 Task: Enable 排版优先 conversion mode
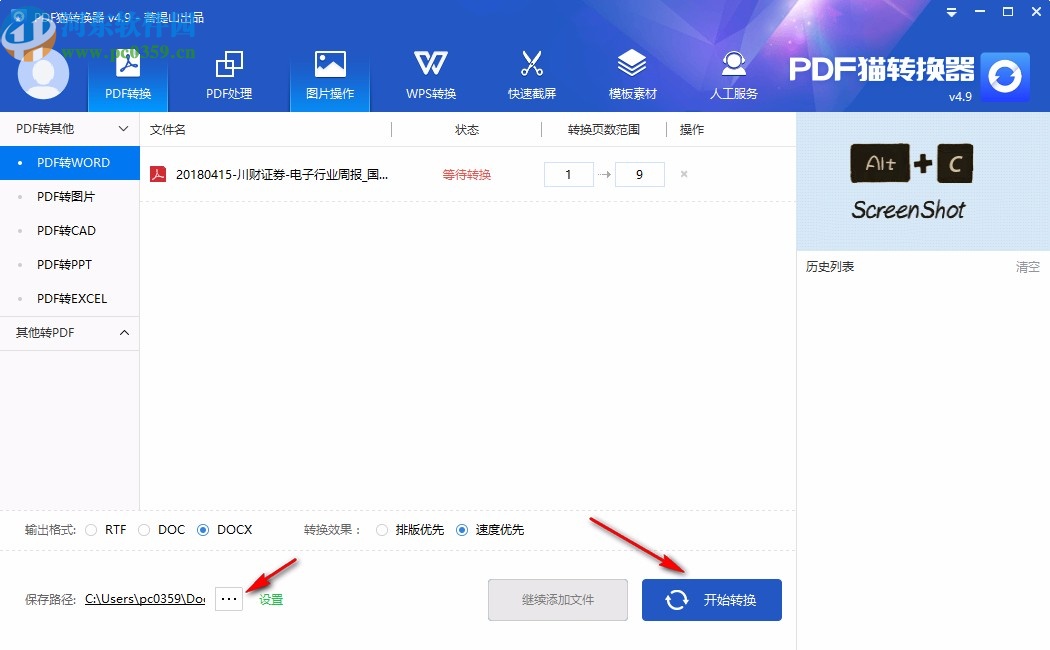point(381,530)
